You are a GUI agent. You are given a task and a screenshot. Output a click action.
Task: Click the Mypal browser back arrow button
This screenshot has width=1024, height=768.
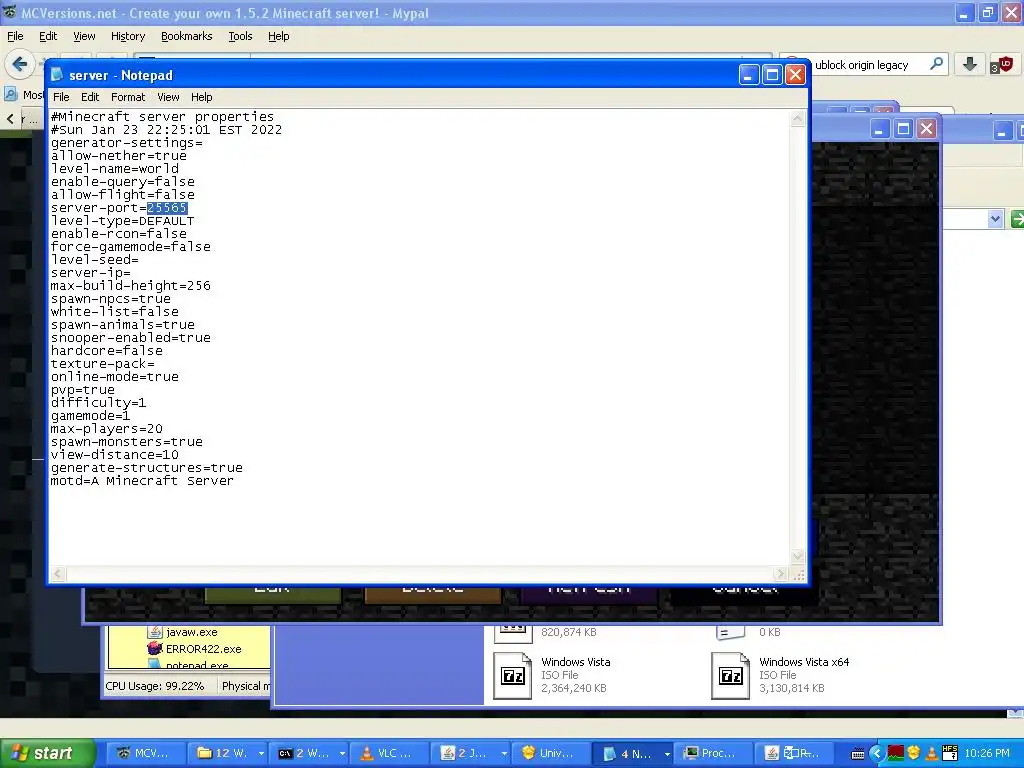click(x=19, y=64)
